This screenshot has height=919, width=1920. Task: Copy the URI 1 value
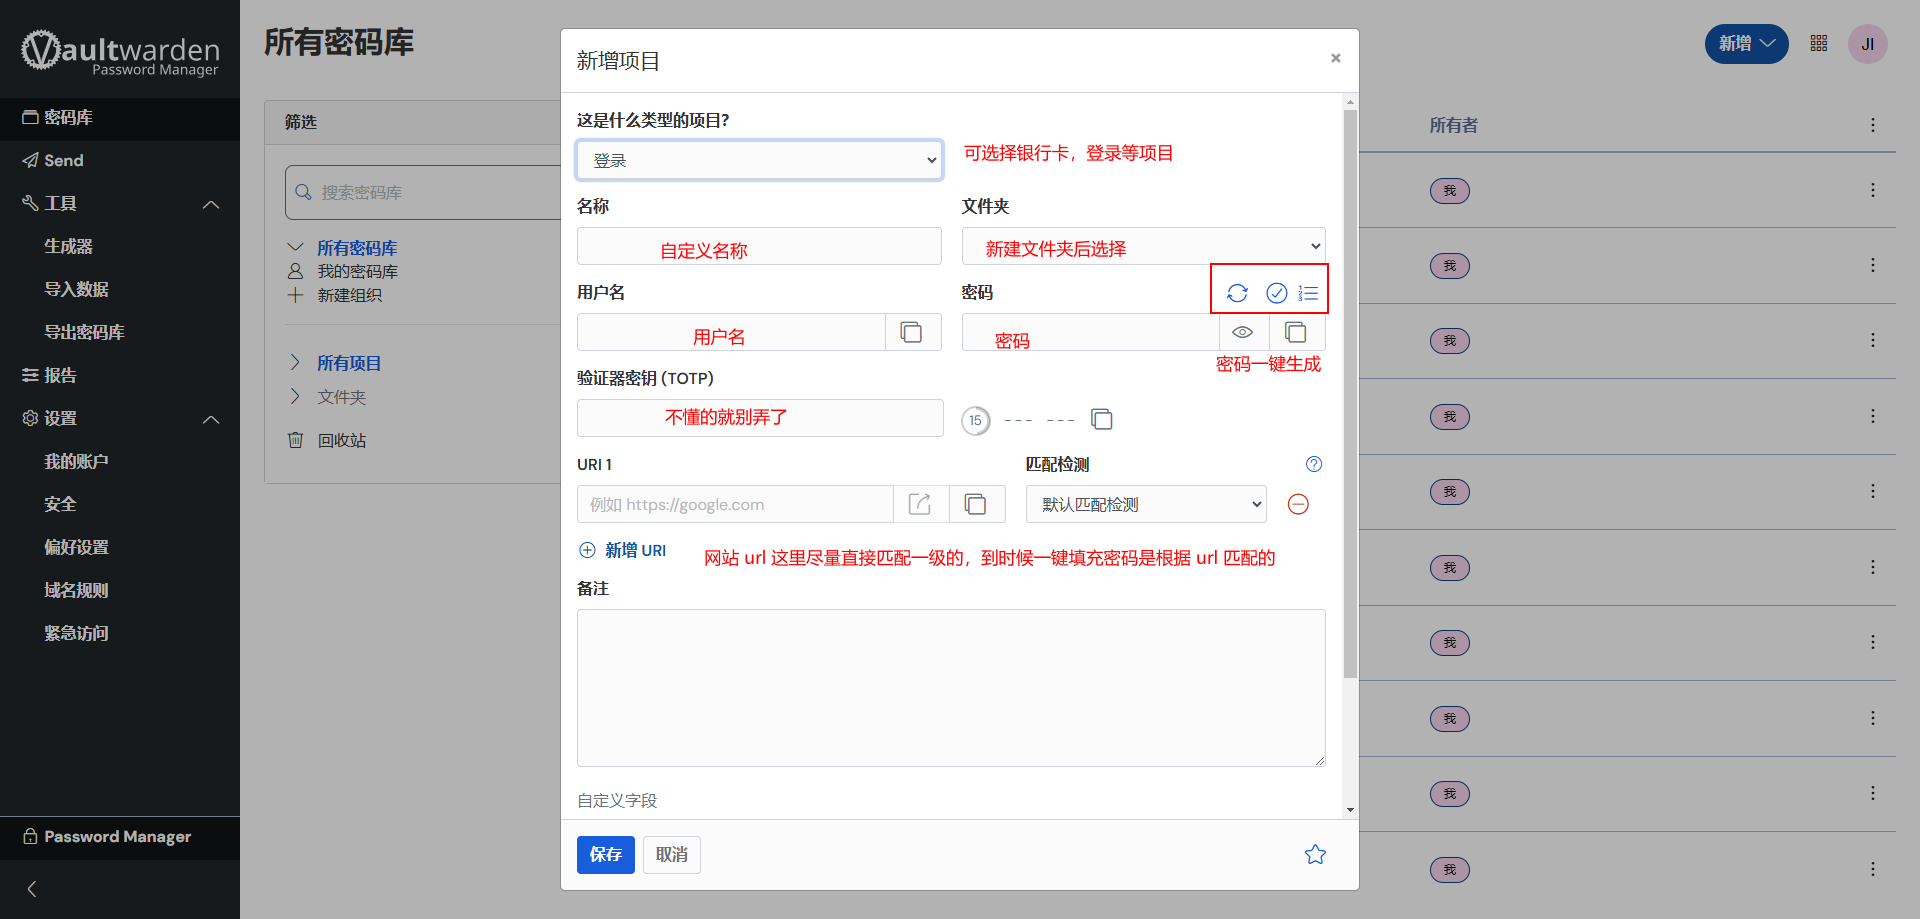click(x=976, y=504)
